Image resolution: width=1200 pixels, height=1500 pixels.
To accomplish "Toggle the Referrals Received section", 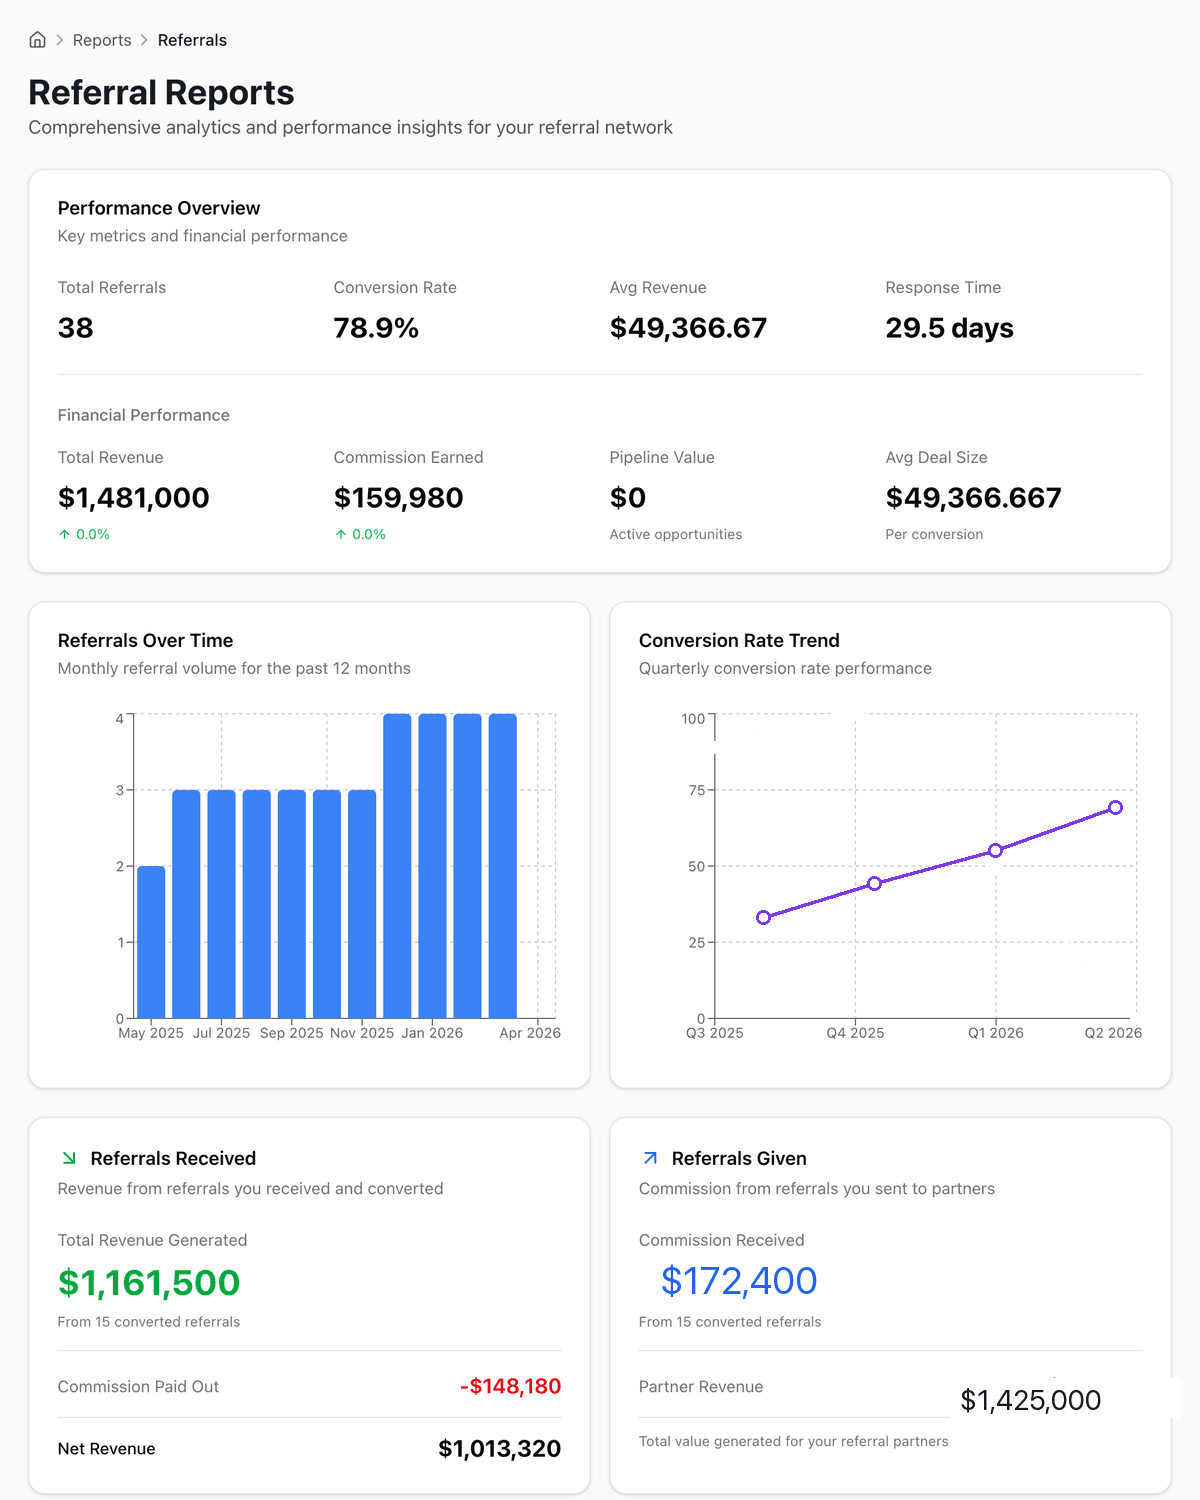I will click(x=173, y=1158).
